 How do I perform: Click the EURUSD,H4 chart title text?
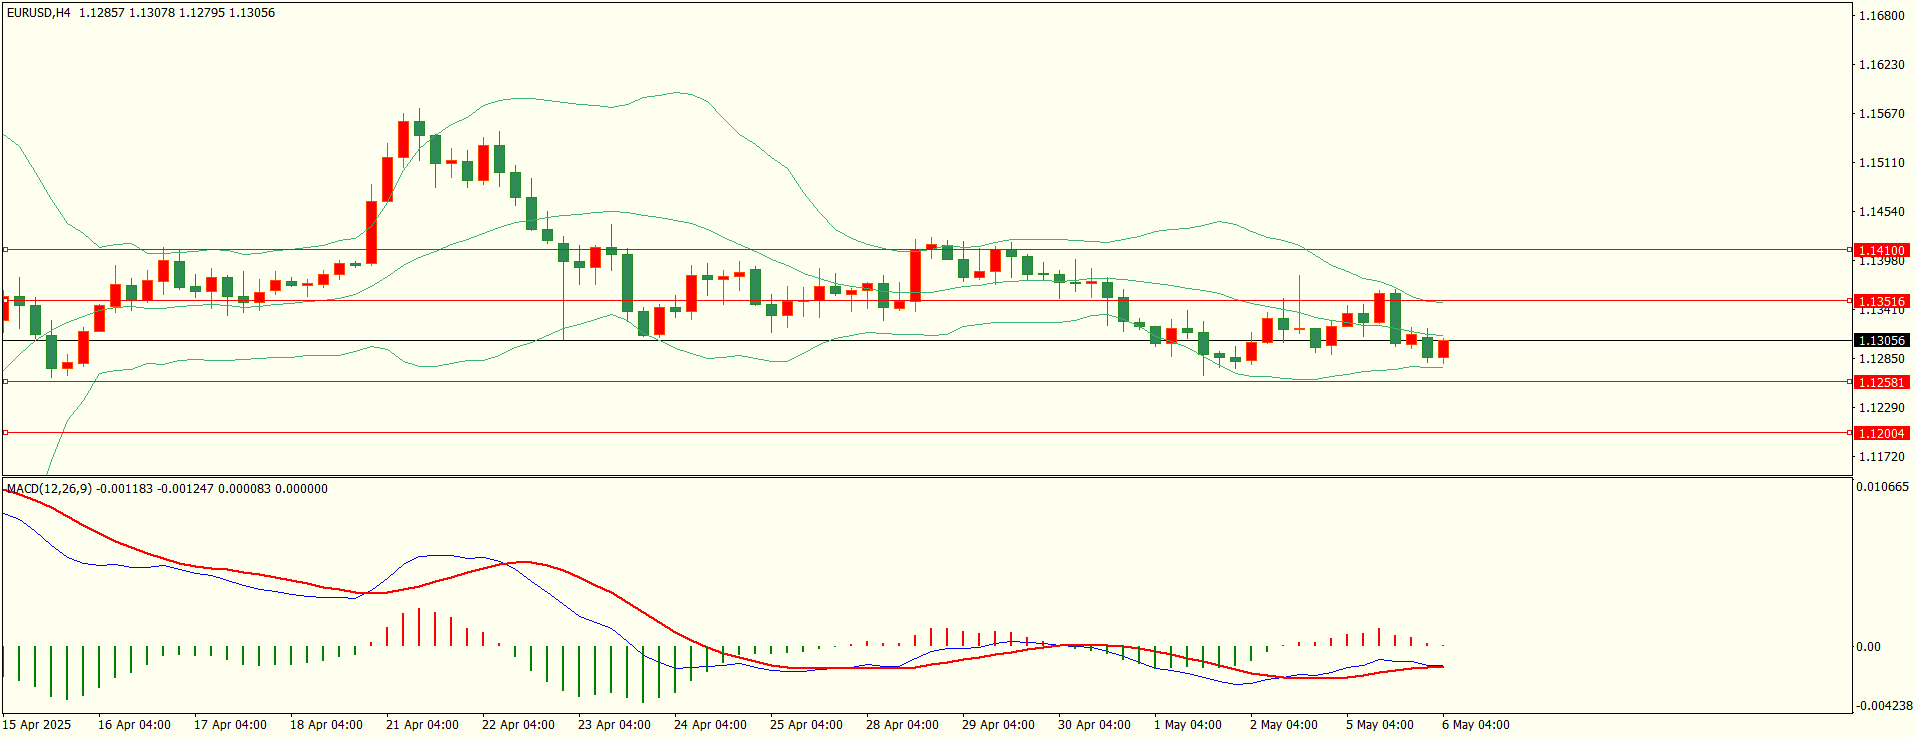pos(39,13)
